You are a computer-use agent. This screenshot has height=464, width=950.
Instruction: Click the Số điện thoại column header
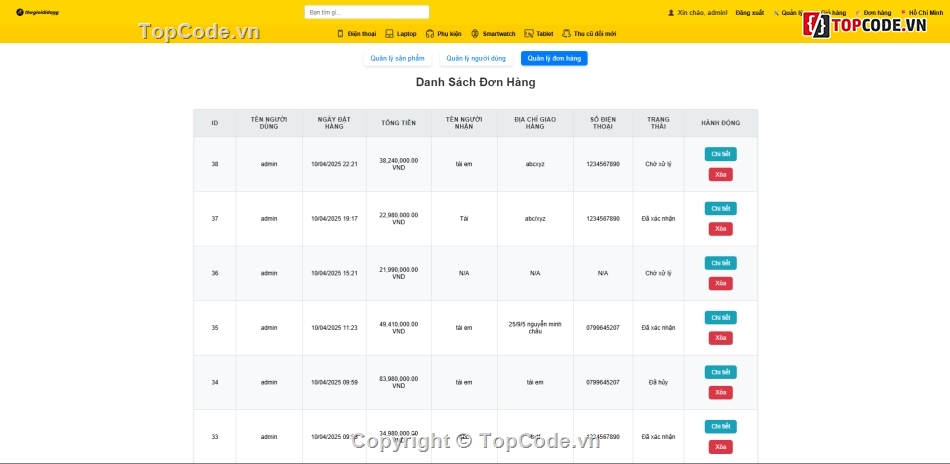click(603, 123)
